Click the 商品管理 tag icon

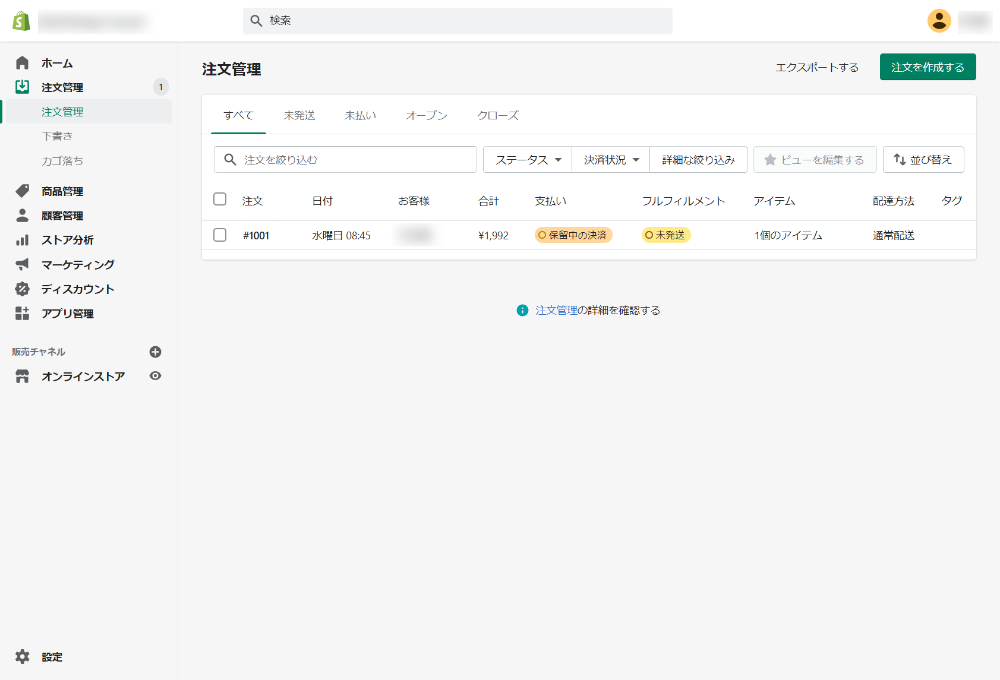(22, 191)
